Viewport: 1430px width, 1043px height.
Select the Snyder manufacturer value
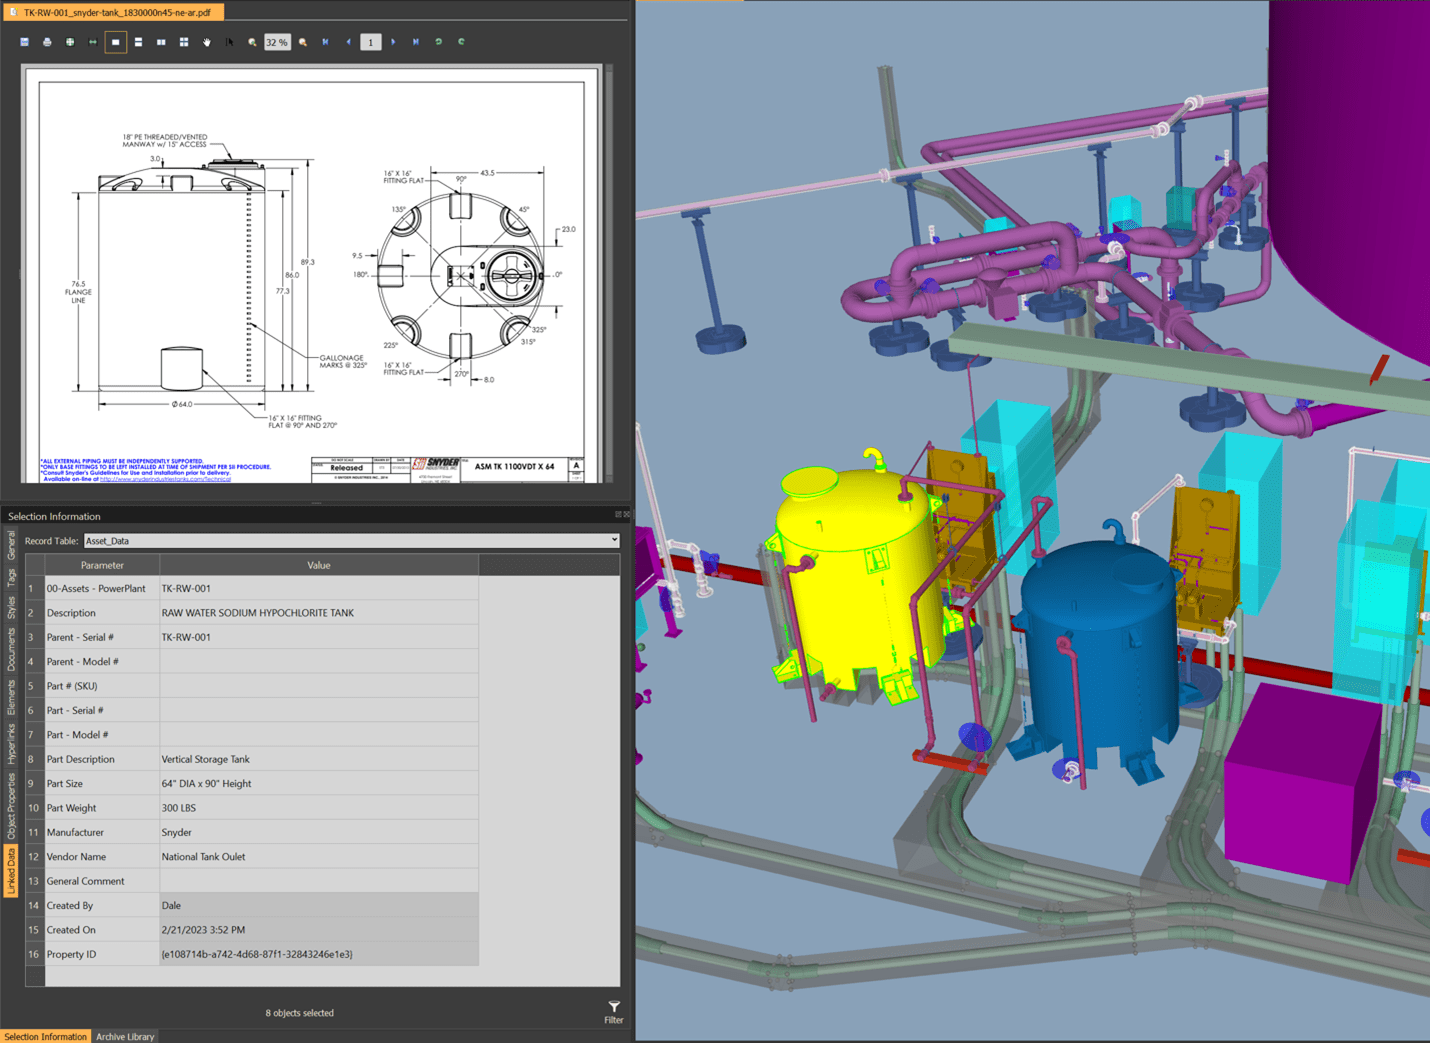point(319,832)
